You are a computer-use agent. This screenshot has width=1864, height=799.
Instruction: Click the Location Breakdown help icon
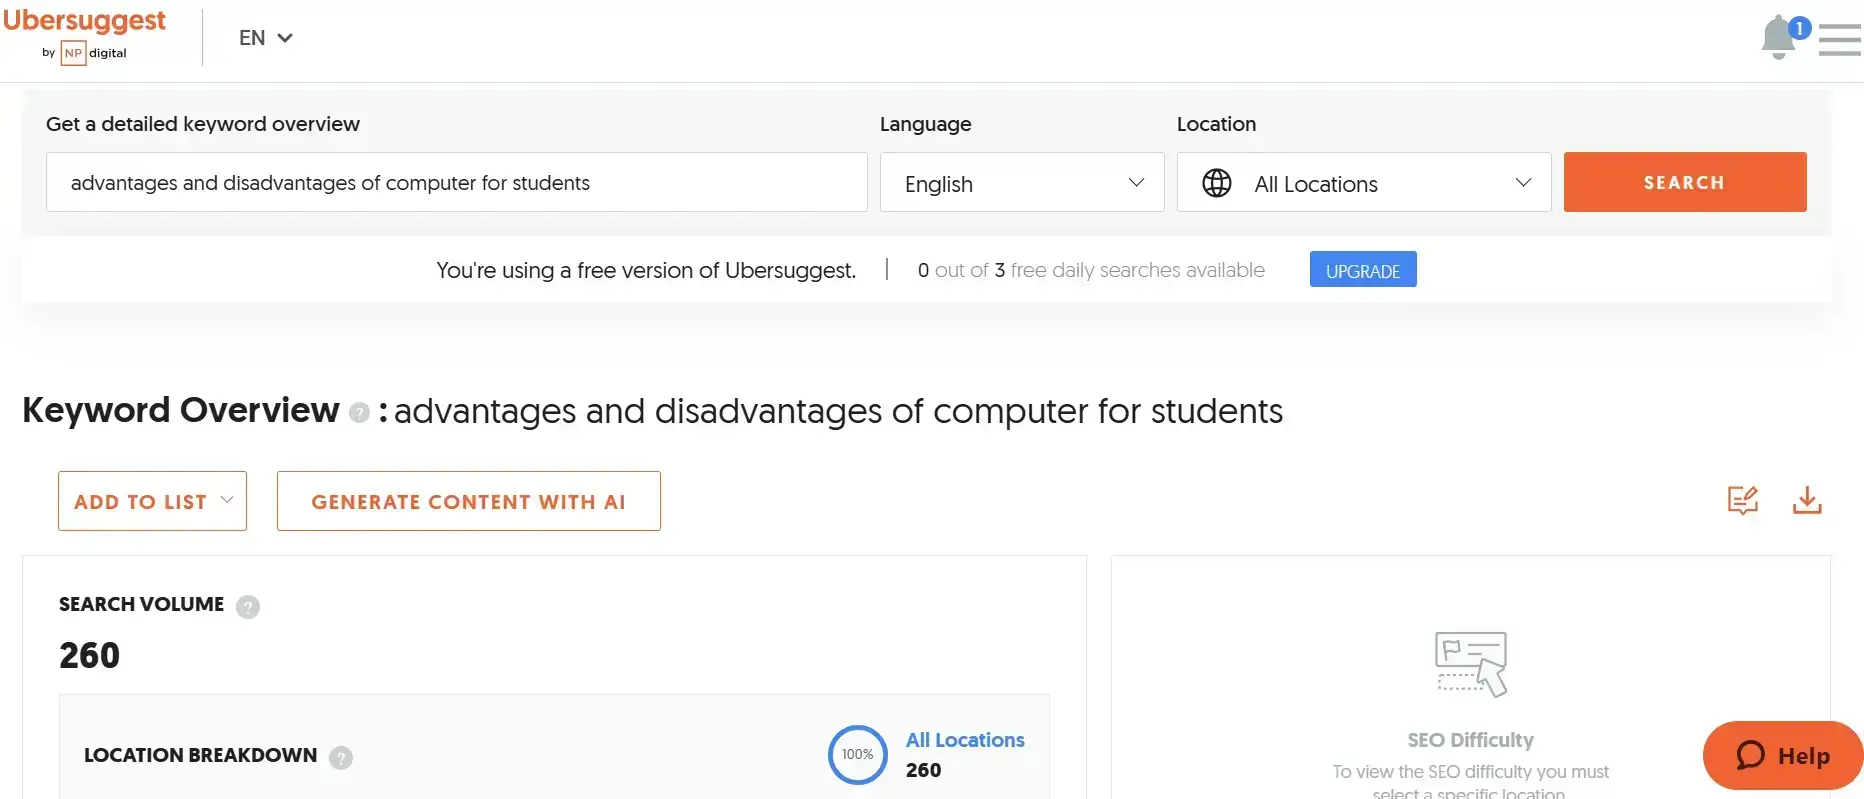pyautogui.click(x=341, y=757)
